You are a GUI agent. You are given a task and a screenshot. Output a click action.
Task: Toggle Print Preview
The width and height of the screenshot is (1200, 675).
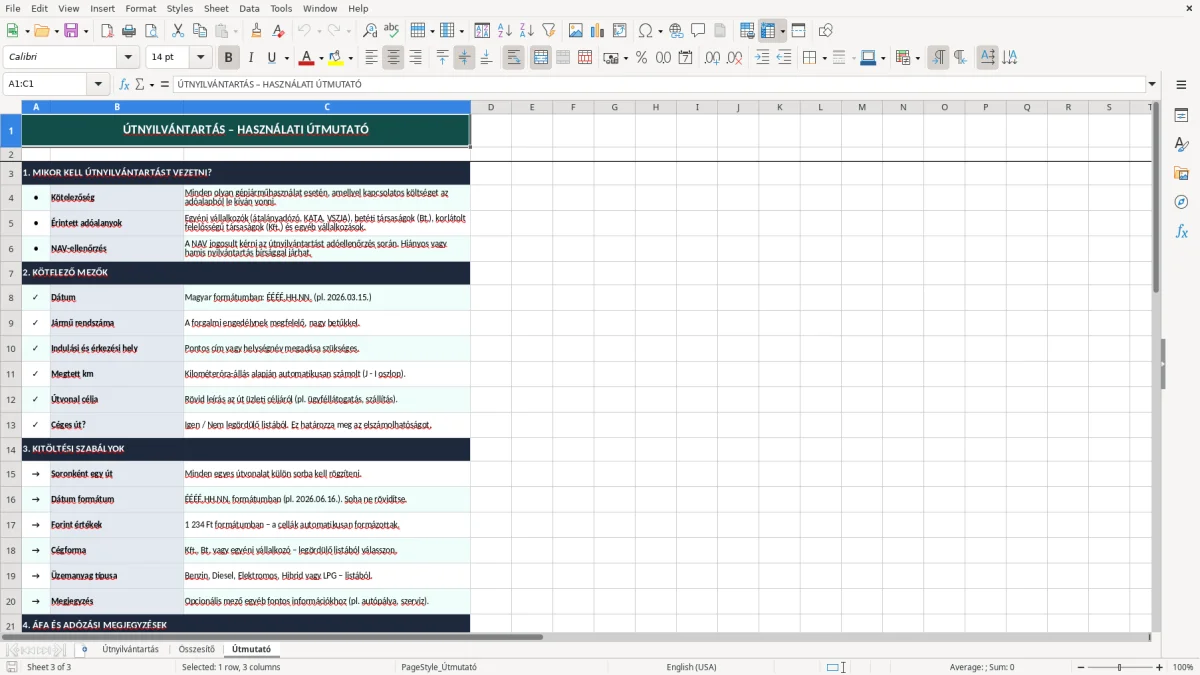(x=151, y=31)
